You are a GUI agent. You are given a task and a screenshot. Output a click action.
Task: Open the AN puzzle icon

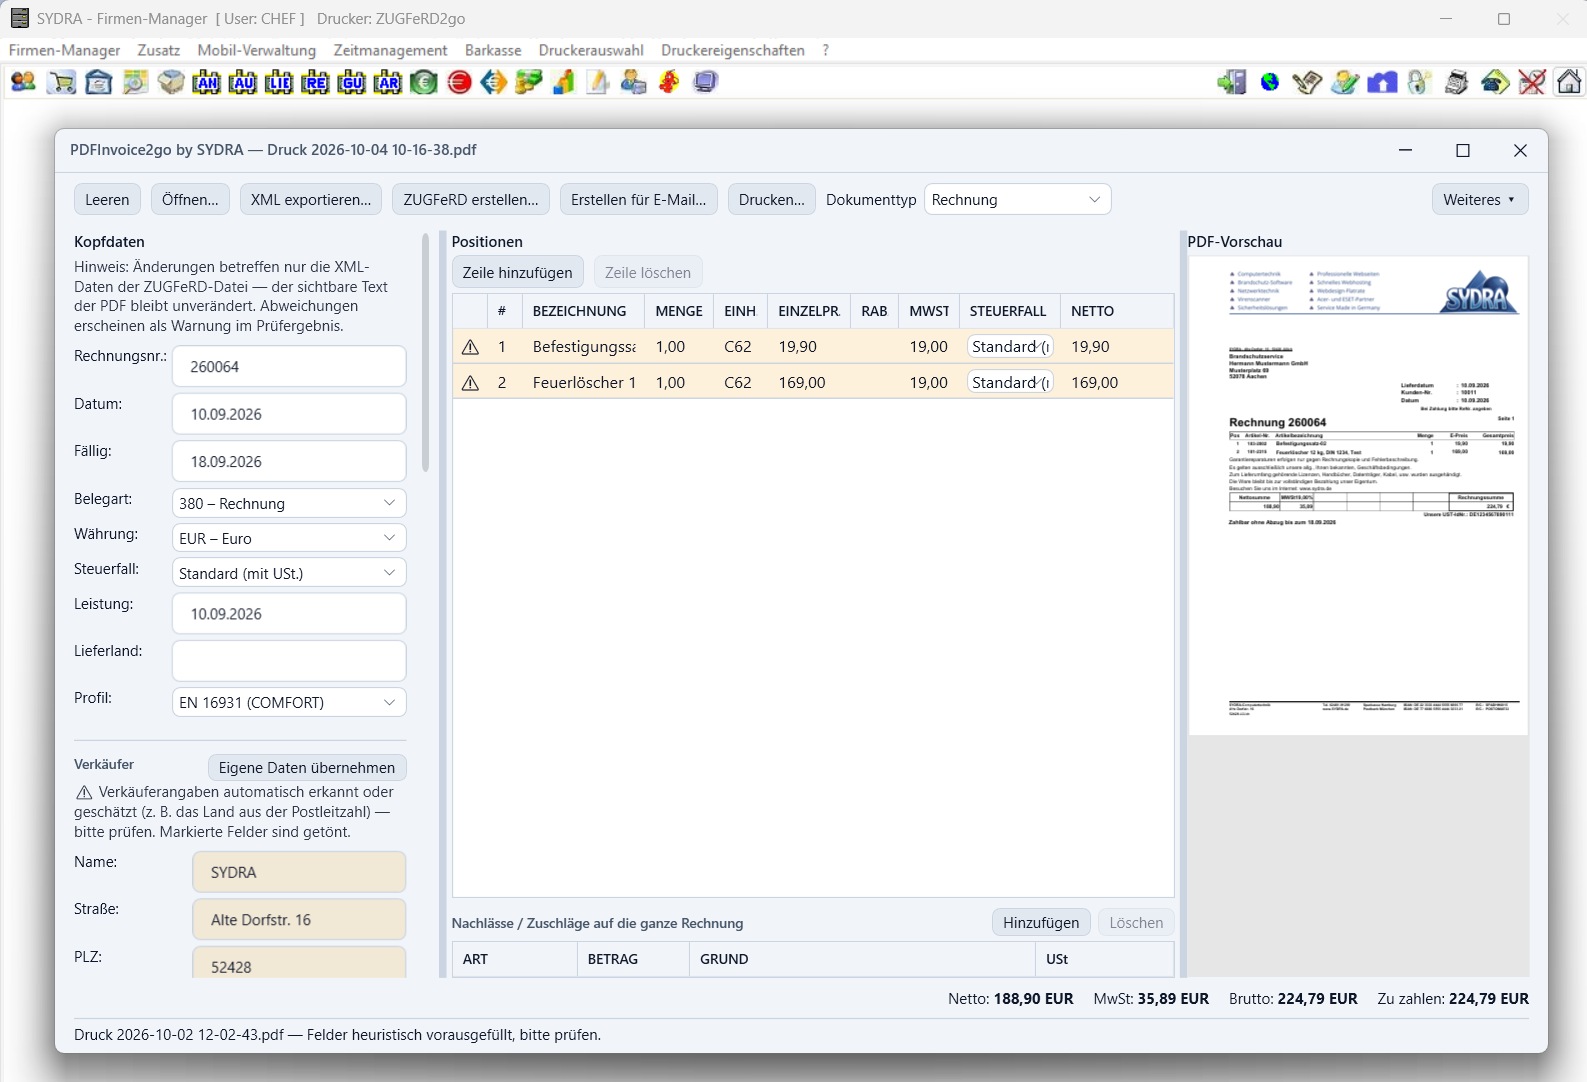(207, 82)
